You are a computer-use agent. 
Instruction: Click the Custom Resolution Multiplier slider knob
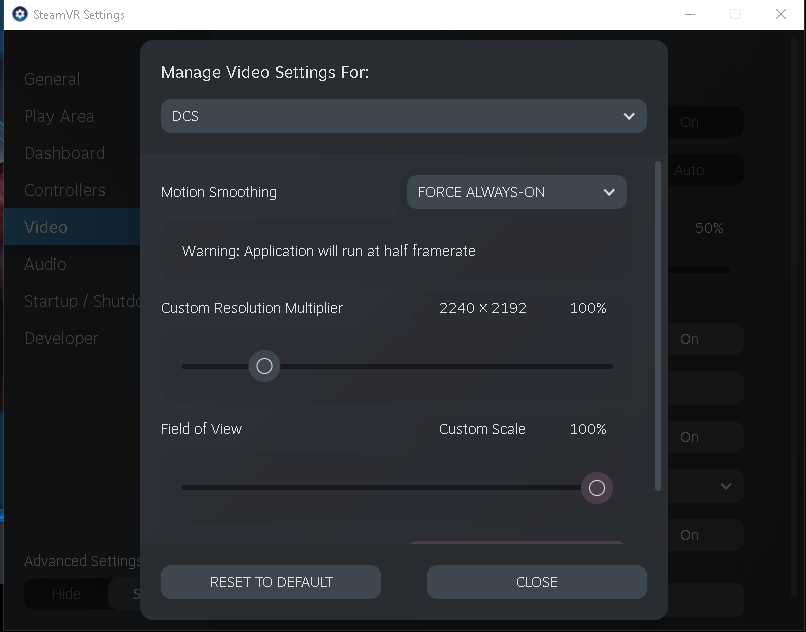click(264, 366)
